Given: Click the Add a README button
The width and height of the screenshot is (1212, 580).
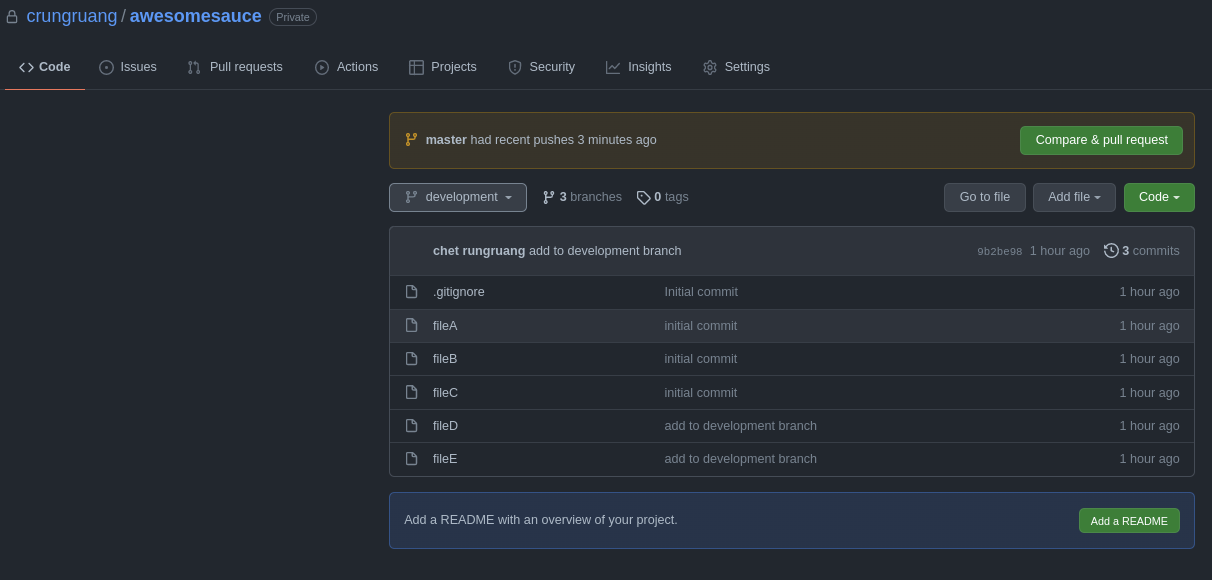Looking at the screenshot, I should (1129, 520).
